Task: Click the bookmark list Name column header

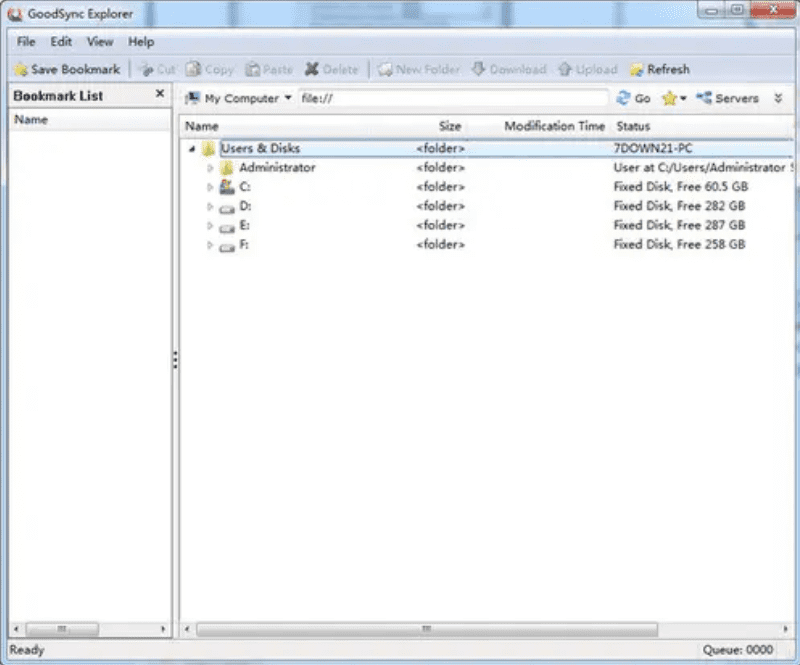Action: pos(31,119)
